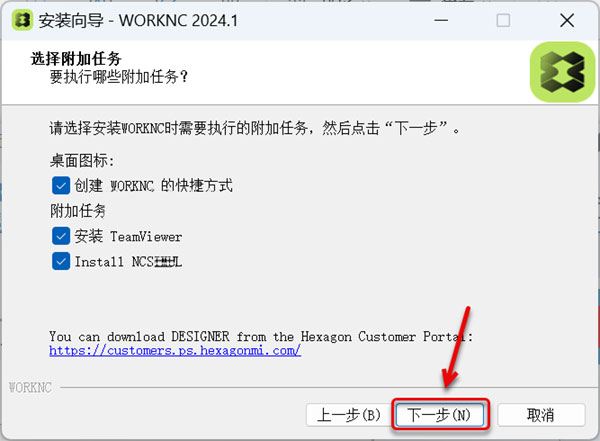
Task: Uncheck the create WORKNC desktop shortcut checkbox
Action: coord(61,186)
